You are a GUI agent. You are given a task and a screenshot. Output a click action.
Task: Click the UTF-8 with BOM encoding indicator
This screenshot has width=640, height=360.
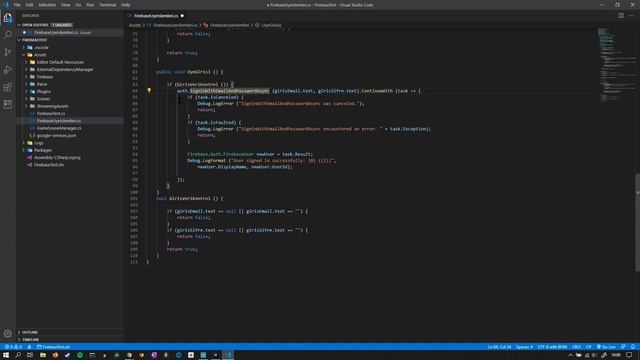552,347
